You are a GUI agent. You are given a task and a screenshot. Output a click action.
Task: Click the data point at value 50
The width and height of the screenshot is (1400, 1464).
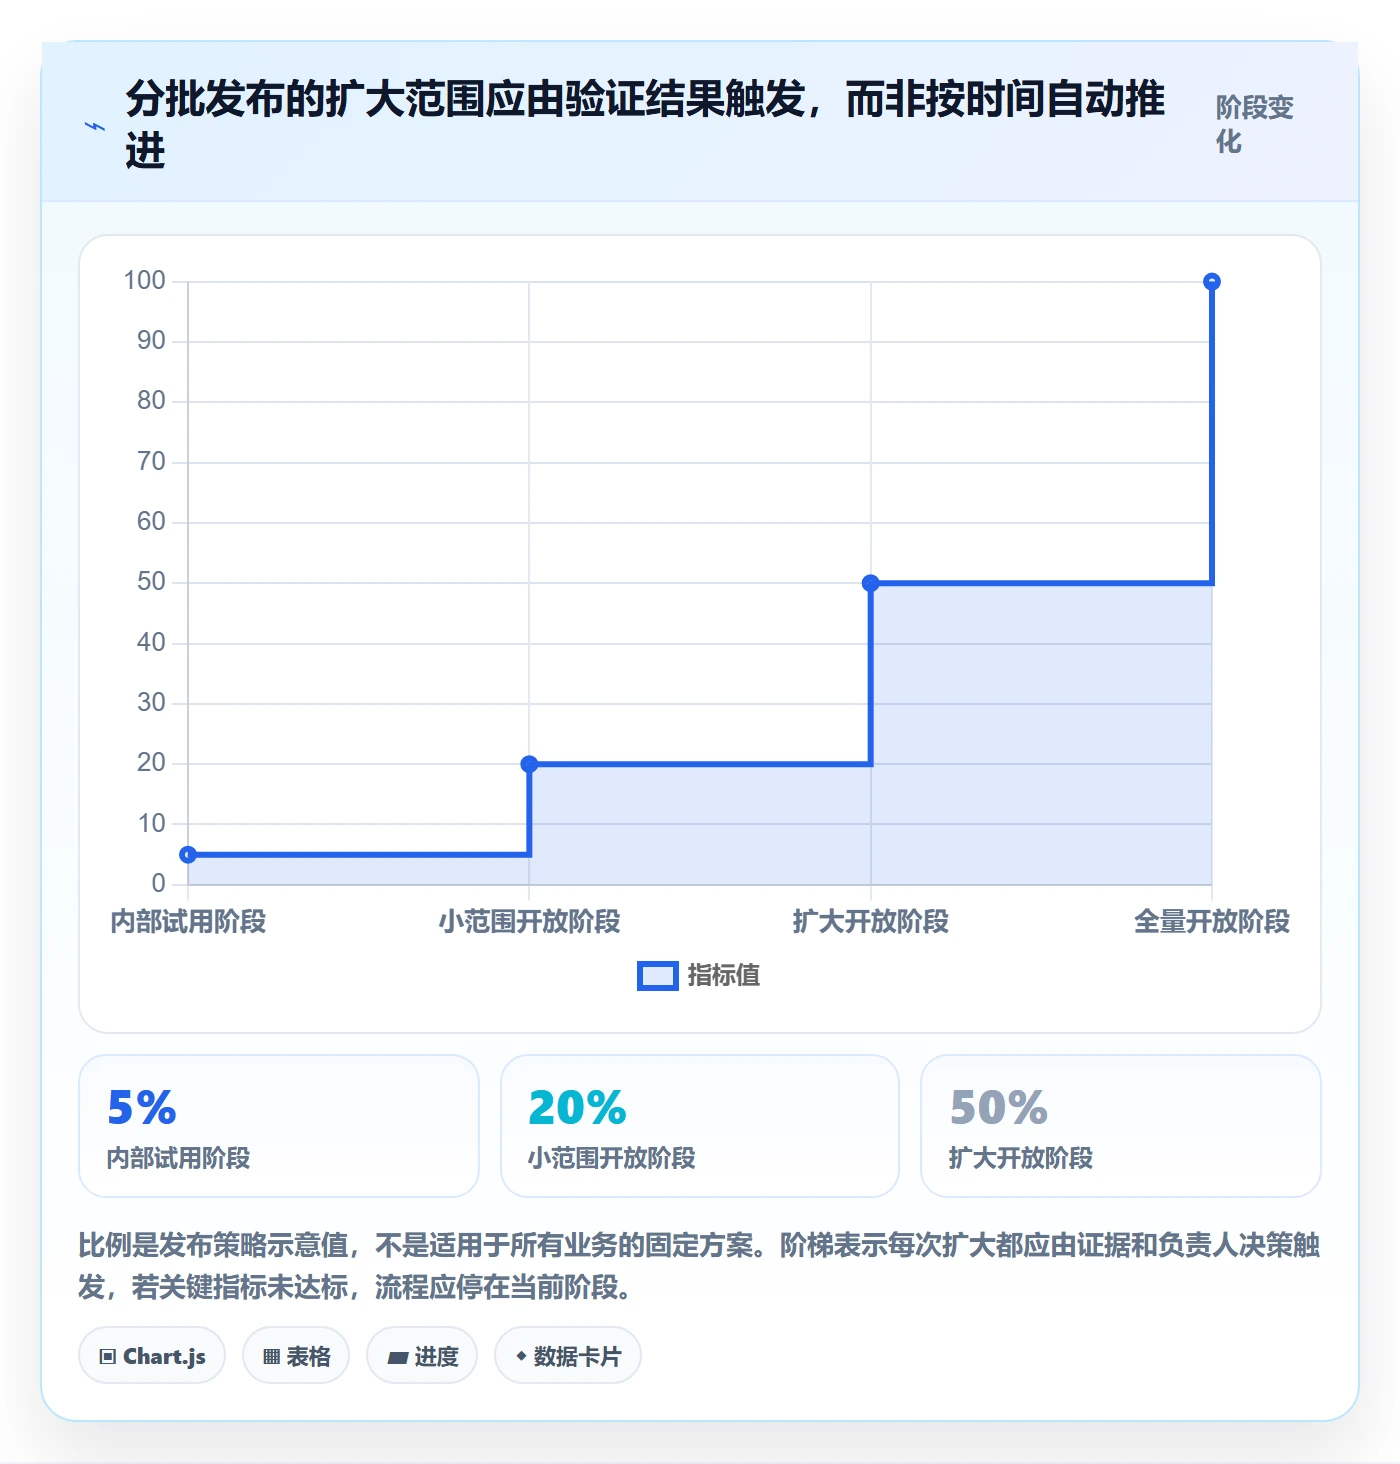[x=870, y=583]
